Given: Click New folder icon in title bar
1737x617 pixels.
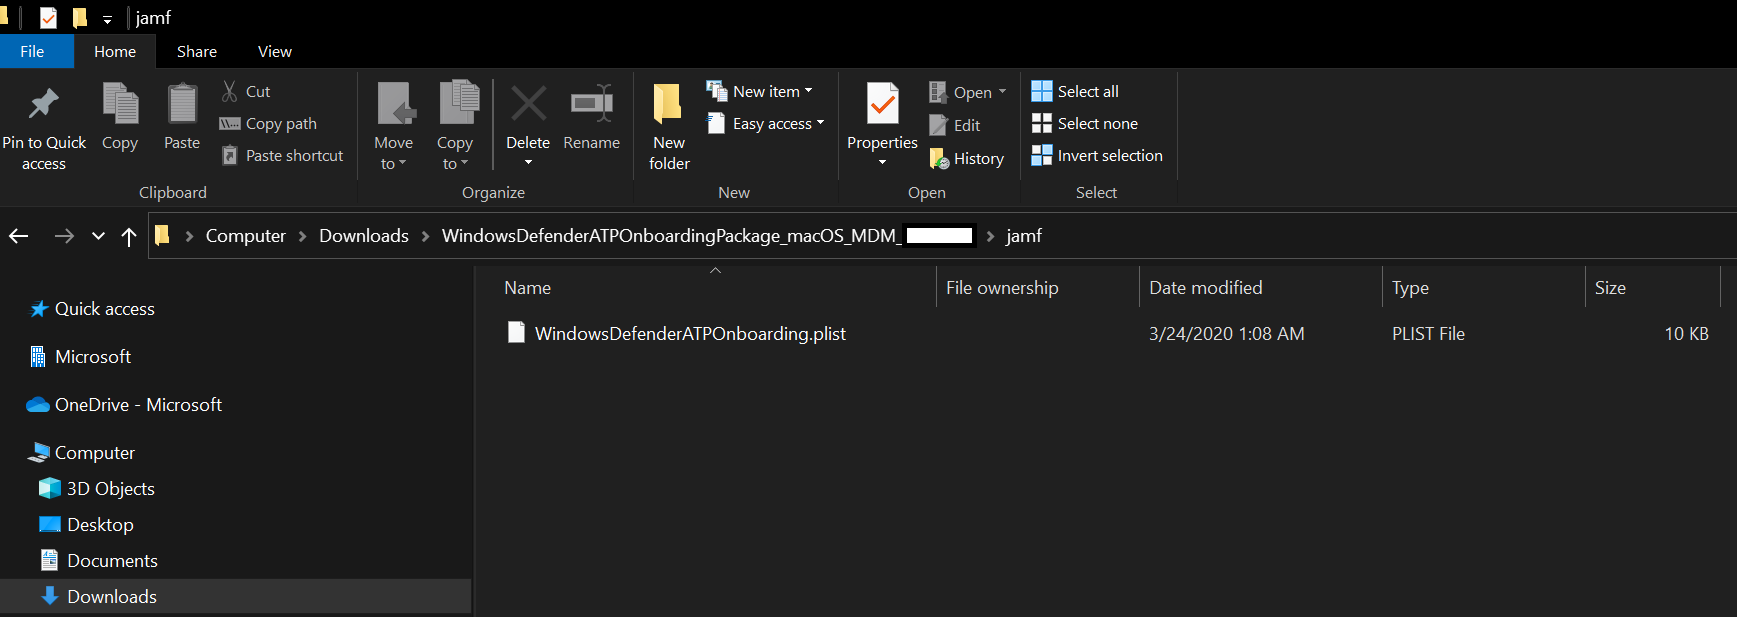Looking at the screenshot, I should (x=80, y=17).
